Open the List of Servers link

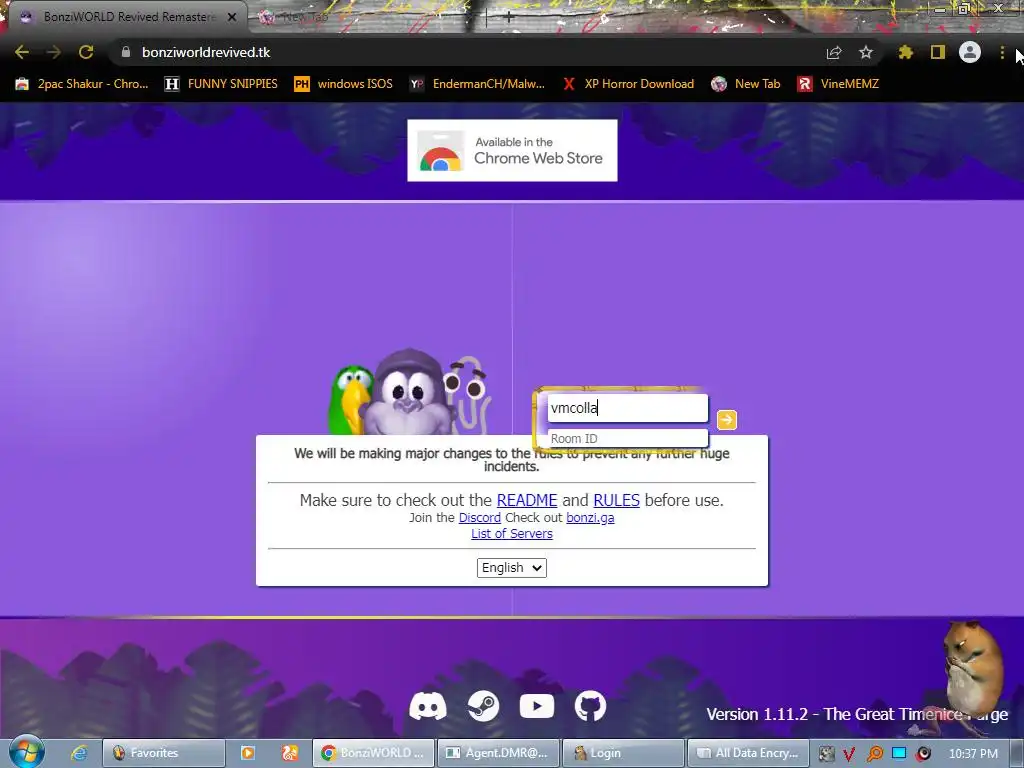click(512, 534)
